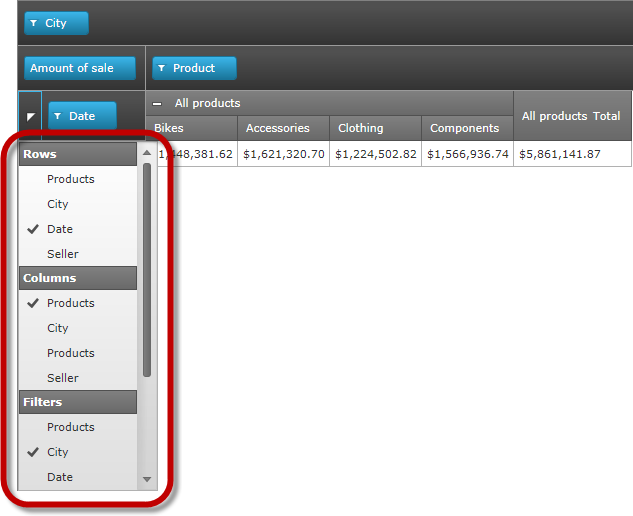Screen dimensions: 633x516
Task: Select City in the Columns section
Action: click(58, 328)
